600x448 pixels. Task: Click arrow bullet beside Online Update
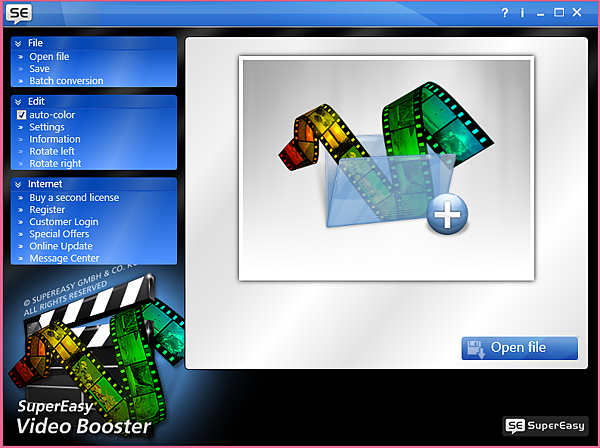coord(21,247)
